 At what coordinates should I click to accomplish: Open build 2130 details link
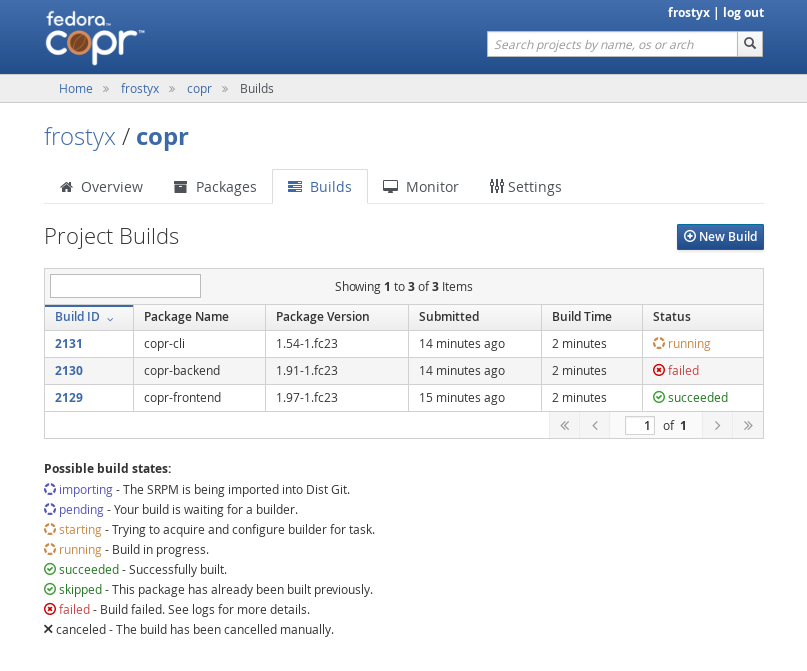pos(68,370)
